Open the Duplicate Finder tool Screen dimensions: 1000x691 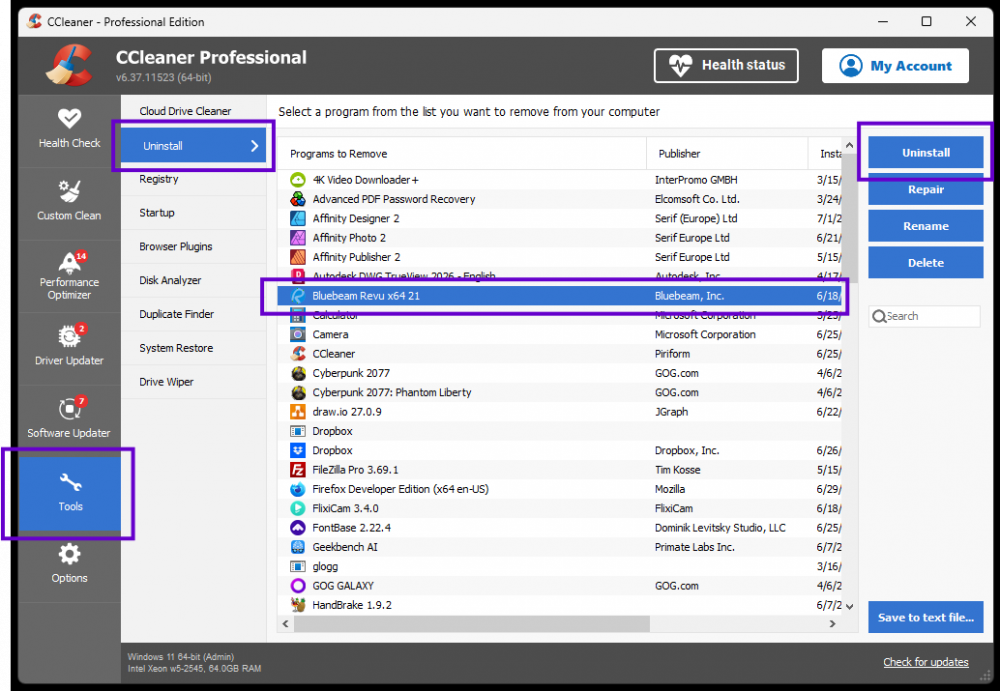(193, 314)
